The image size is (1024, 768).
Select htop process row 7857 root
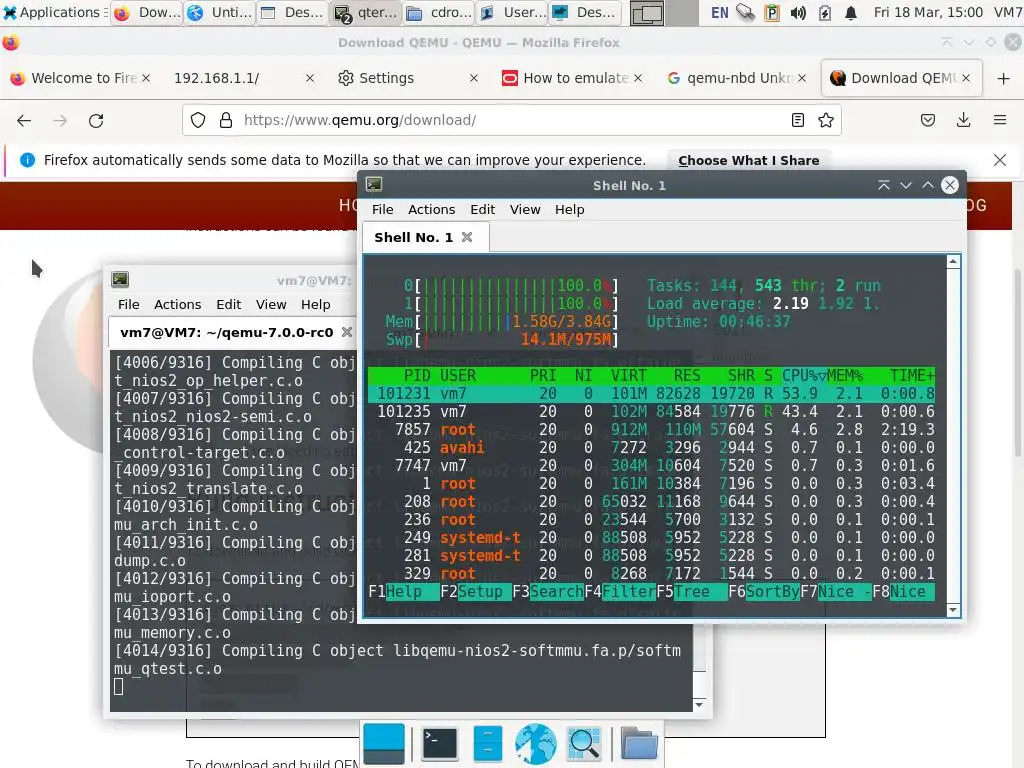(651, 430)
